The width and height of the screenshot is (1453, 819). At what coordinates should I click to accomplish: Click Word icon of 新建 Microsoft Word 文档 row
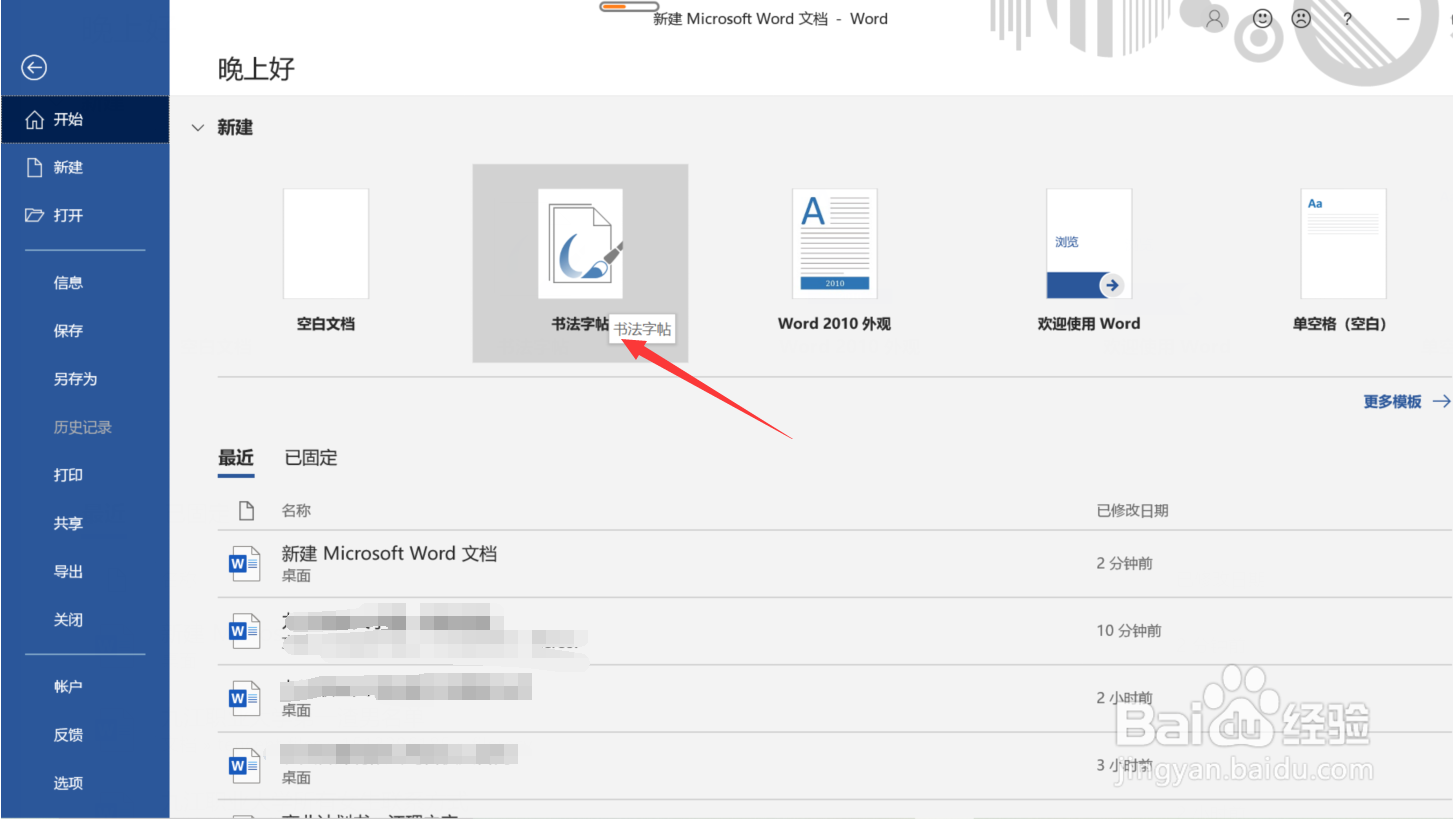[x=244, y=564]
